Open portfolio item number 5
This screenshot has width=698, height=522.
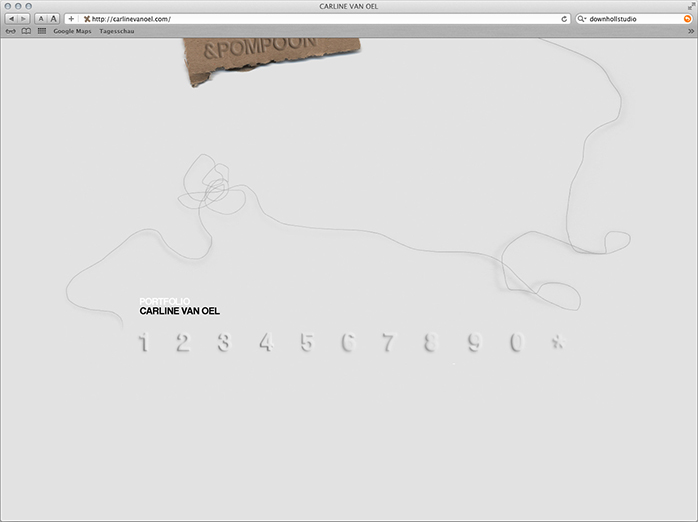pyautogui.click(x=306, y=343)
